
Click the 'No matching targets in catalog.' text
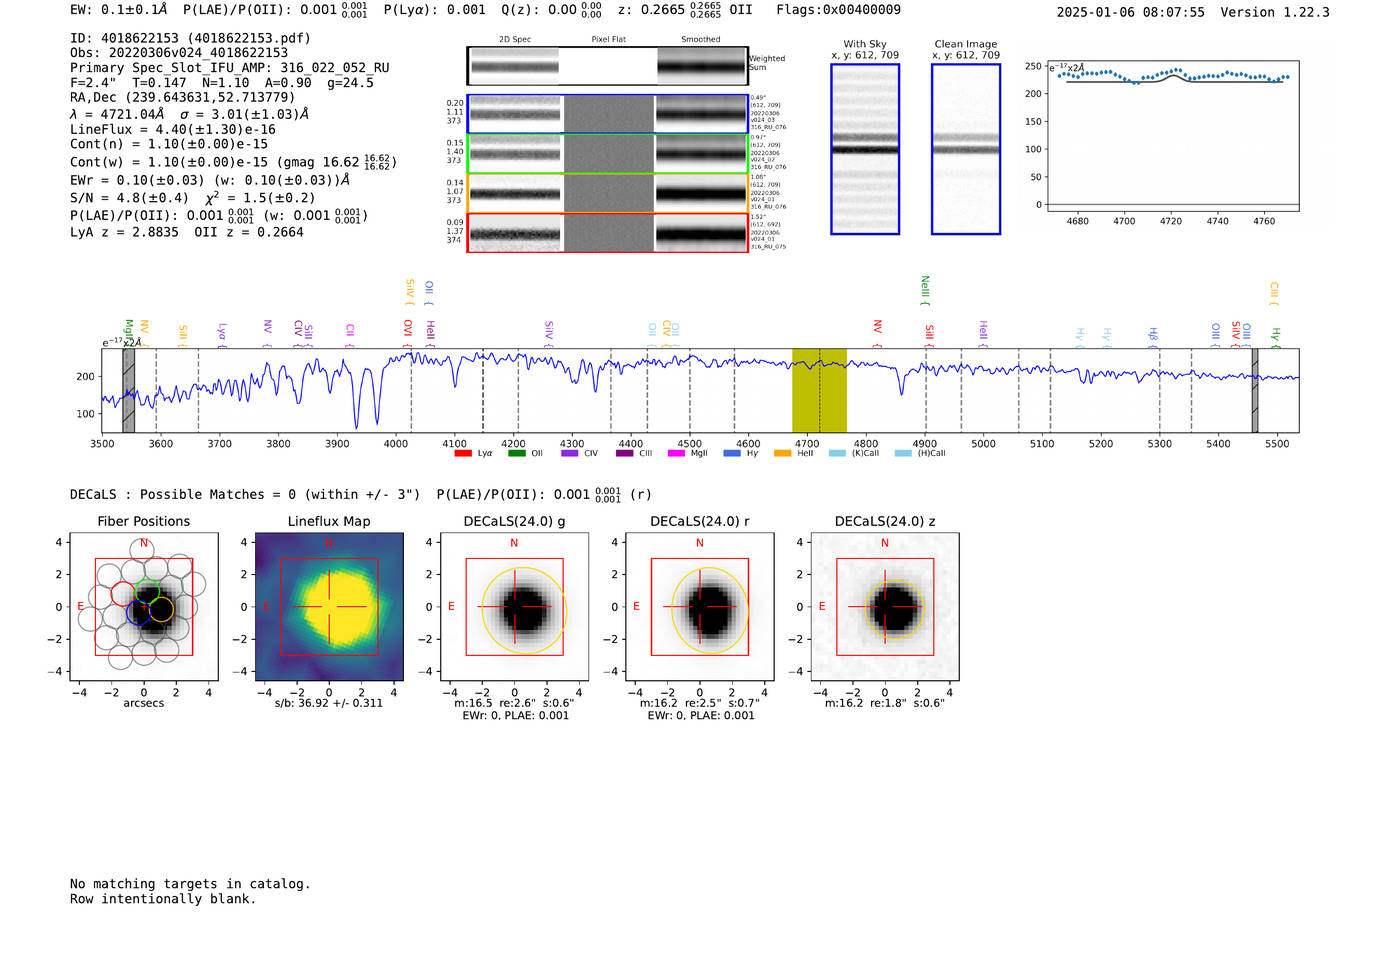coord(190,884)
